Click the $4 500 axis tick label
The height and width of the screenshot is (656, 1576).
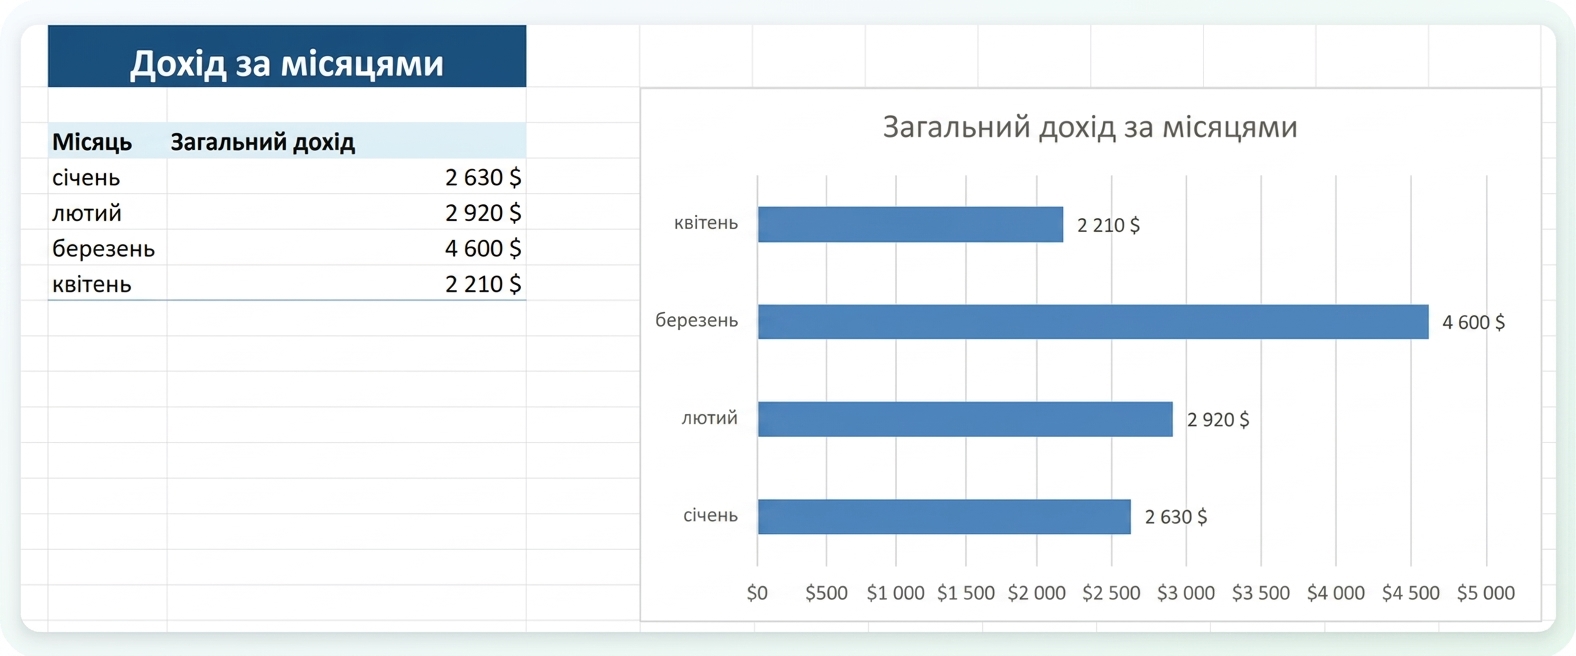(x=1411, y=593)
